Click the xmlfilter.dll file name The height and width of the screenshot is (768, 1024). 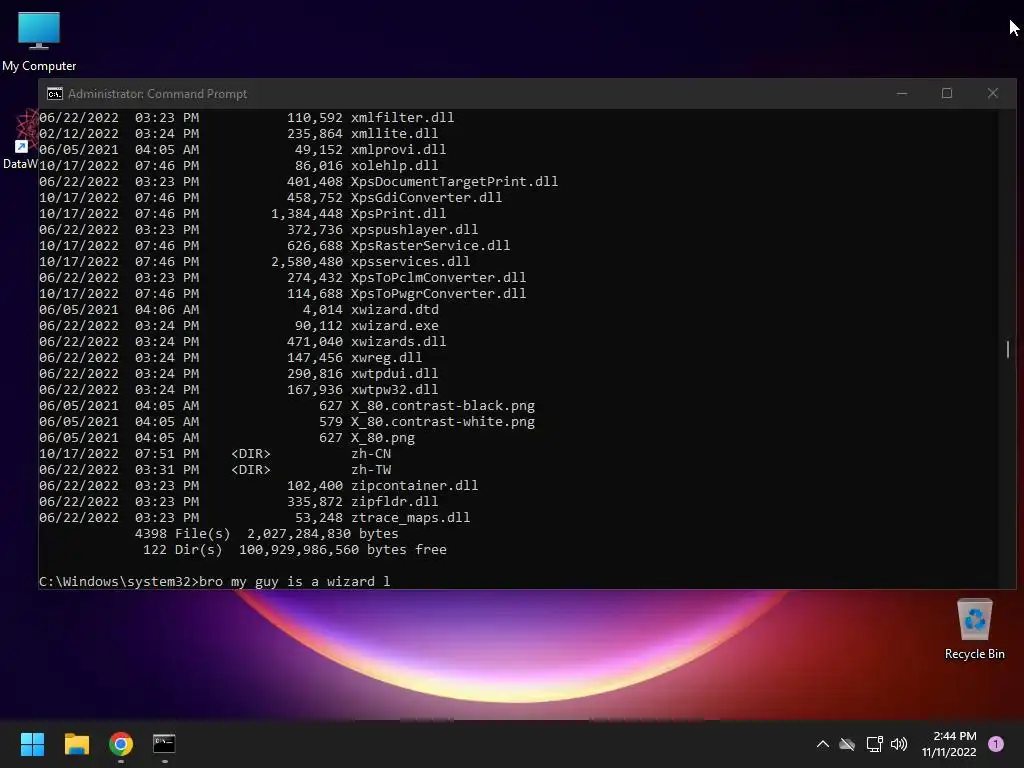pyautogui.click(x=402, y=118)
